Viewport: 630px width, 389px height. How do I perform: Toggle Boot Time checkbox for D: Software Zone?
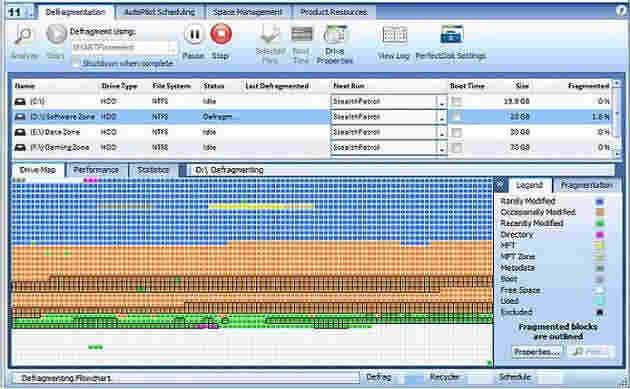(456, 117)
